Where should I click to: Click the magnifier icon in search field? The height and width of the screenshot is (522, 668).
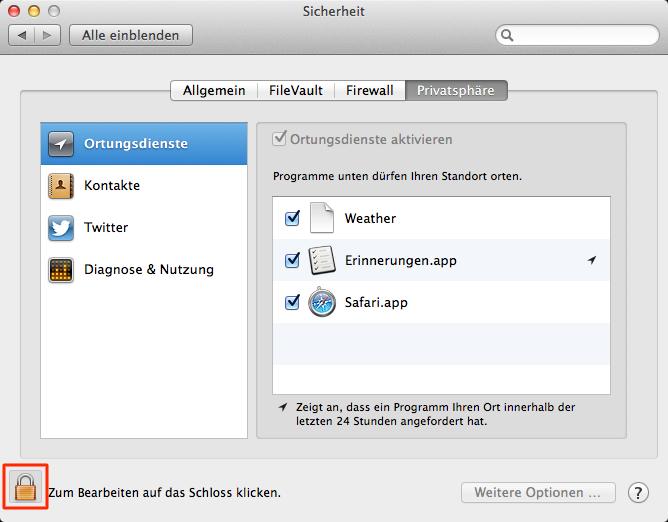coord(507,35)
